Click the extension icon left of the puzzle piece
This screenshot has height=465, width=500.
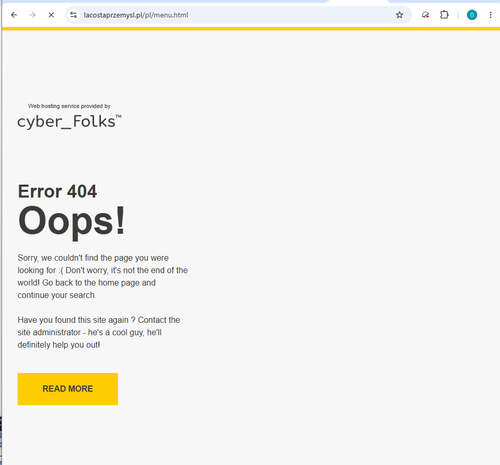click(425, 15)
